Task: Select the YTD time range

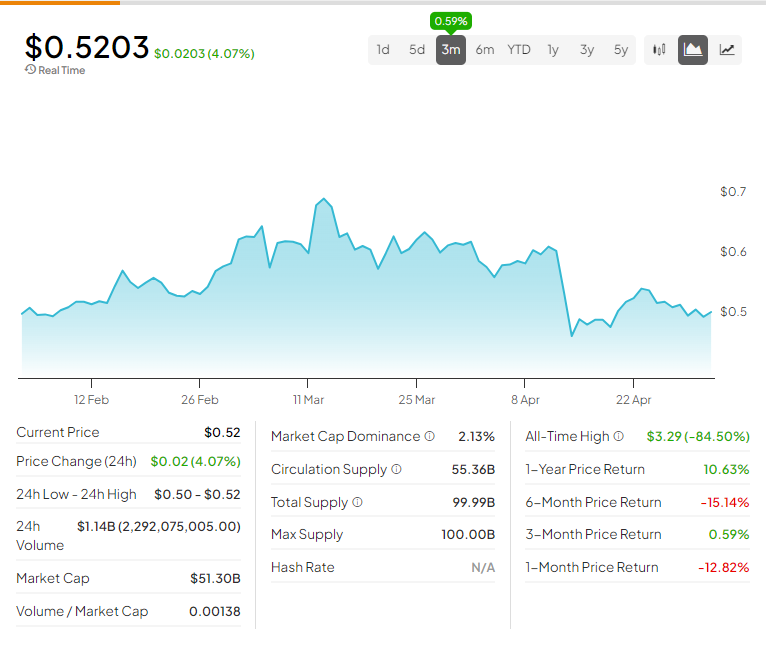Action: (x=519, y=49)
